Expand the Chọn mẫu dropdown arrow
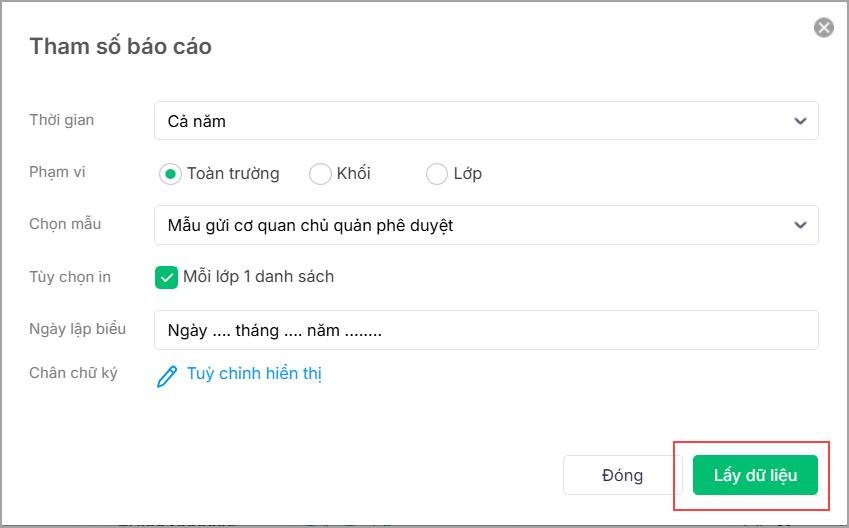This screenshot has height=528, width=849. click(x=800, y=225)
